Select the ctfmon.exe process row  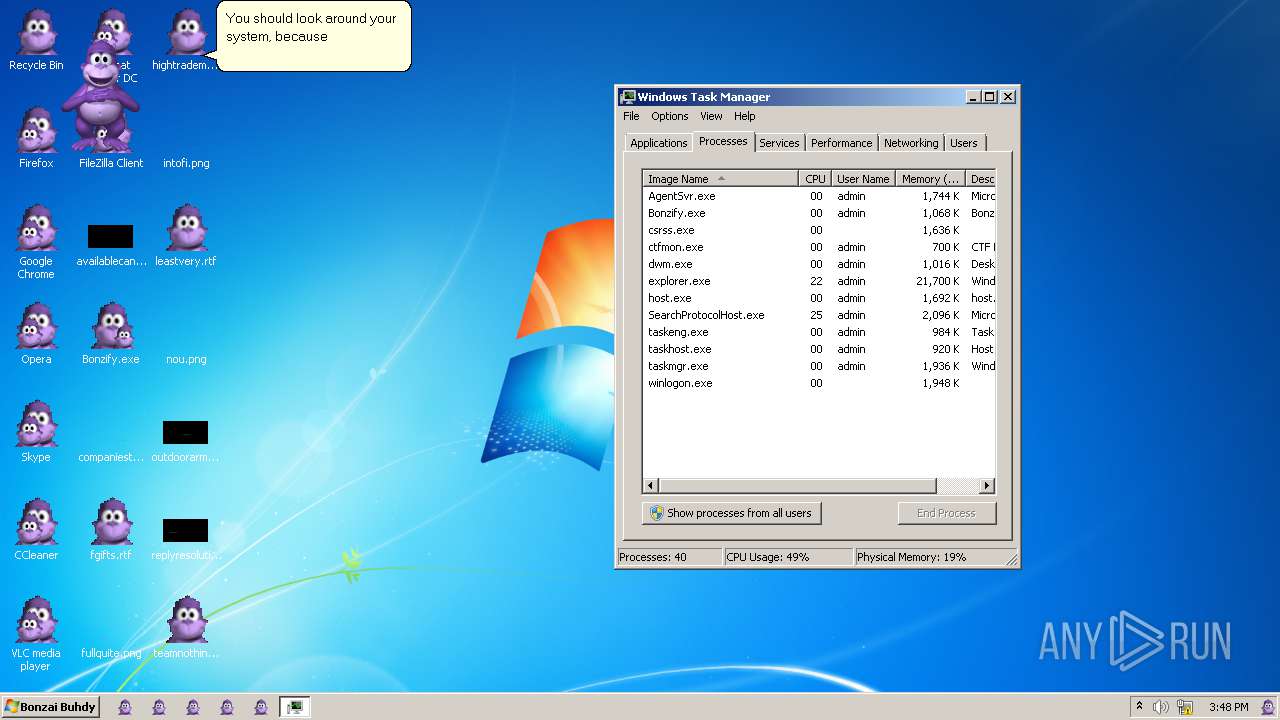(819, 247)
